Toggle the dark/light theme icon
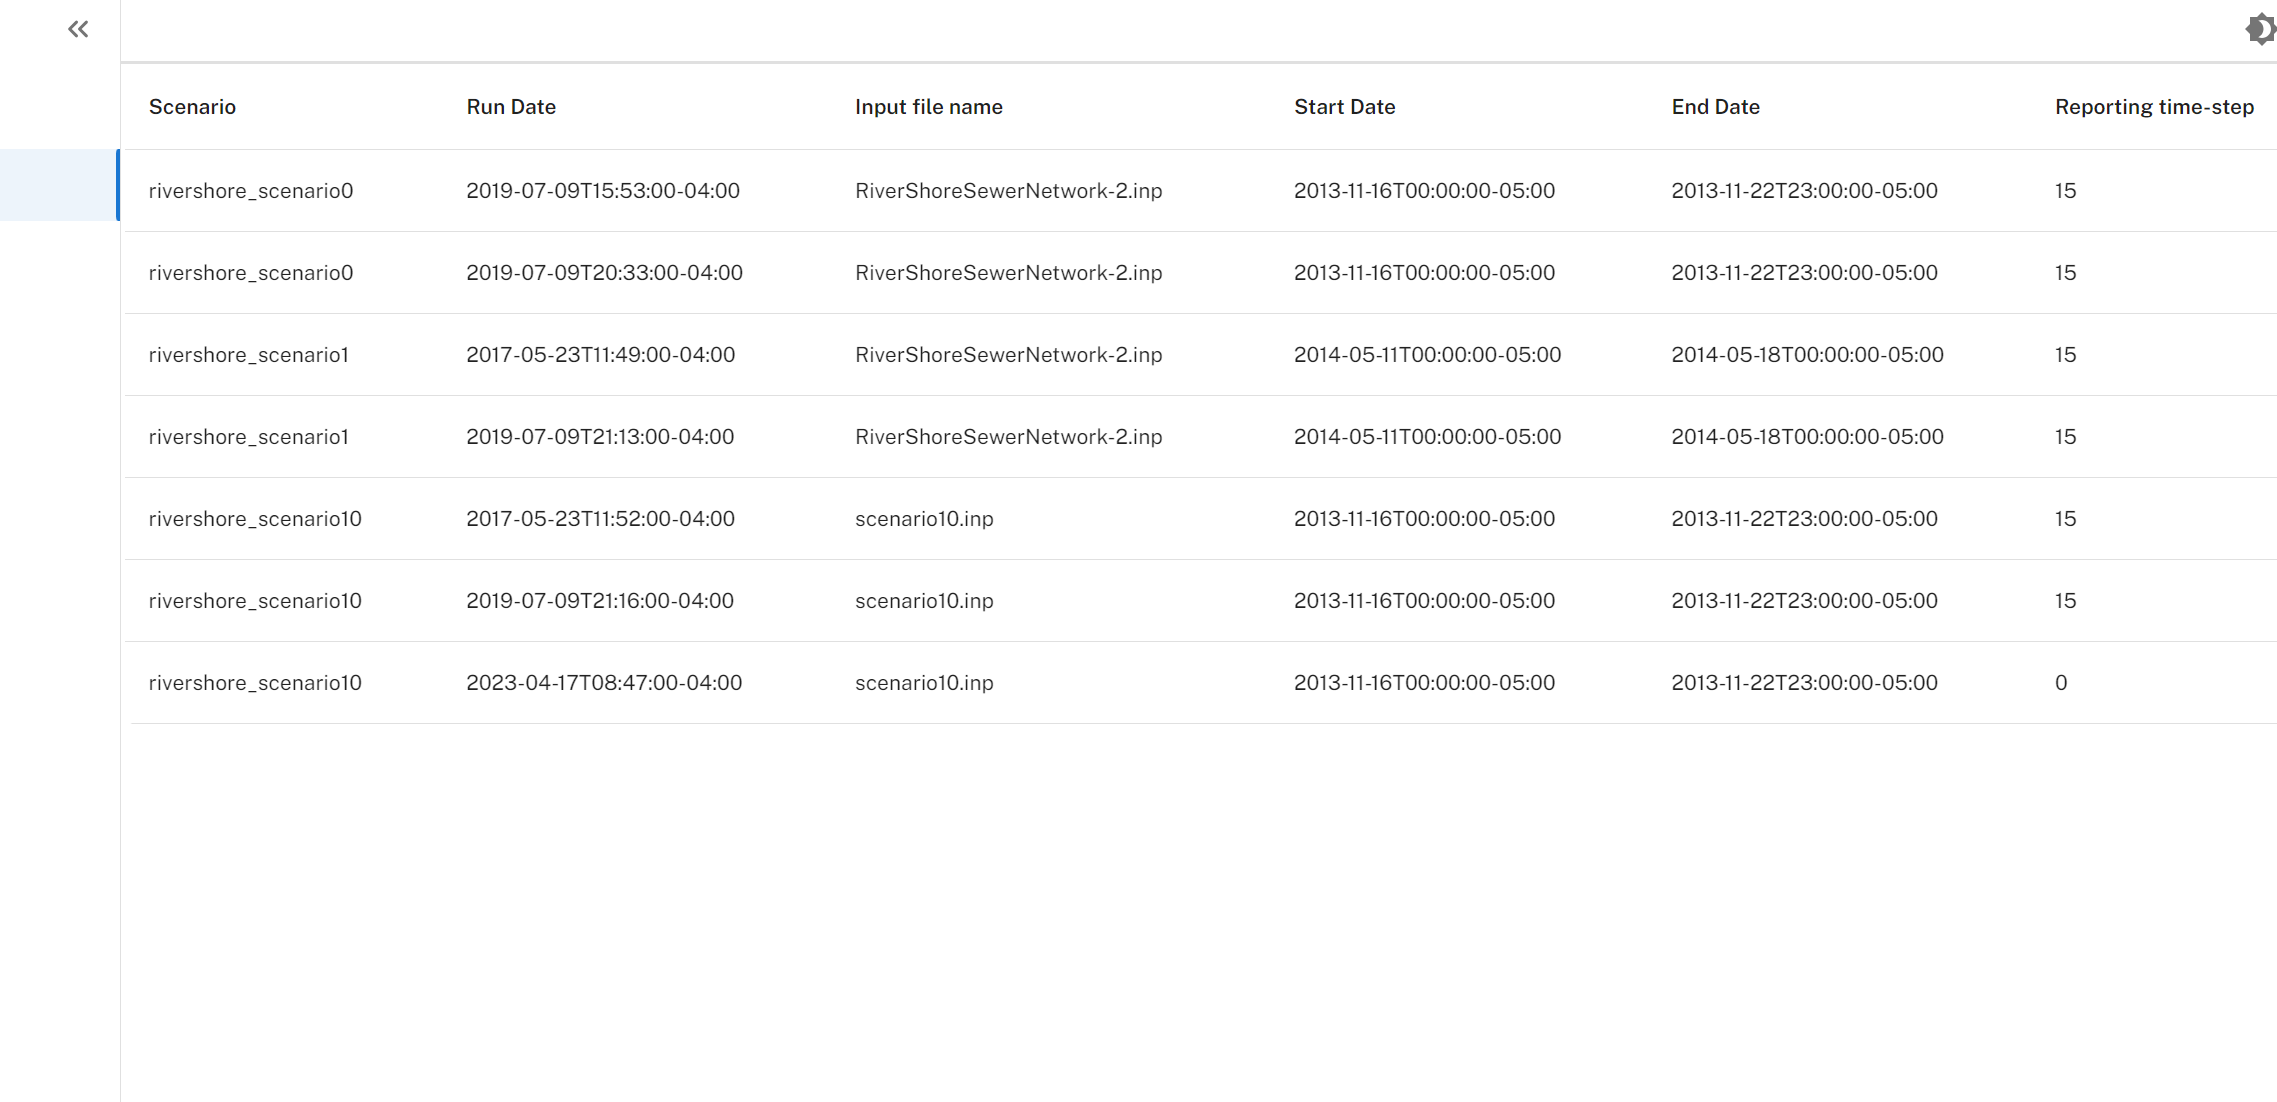Image resolution: width=2277 pixels, height=1102 pixels. click(x=2260, y=29)
